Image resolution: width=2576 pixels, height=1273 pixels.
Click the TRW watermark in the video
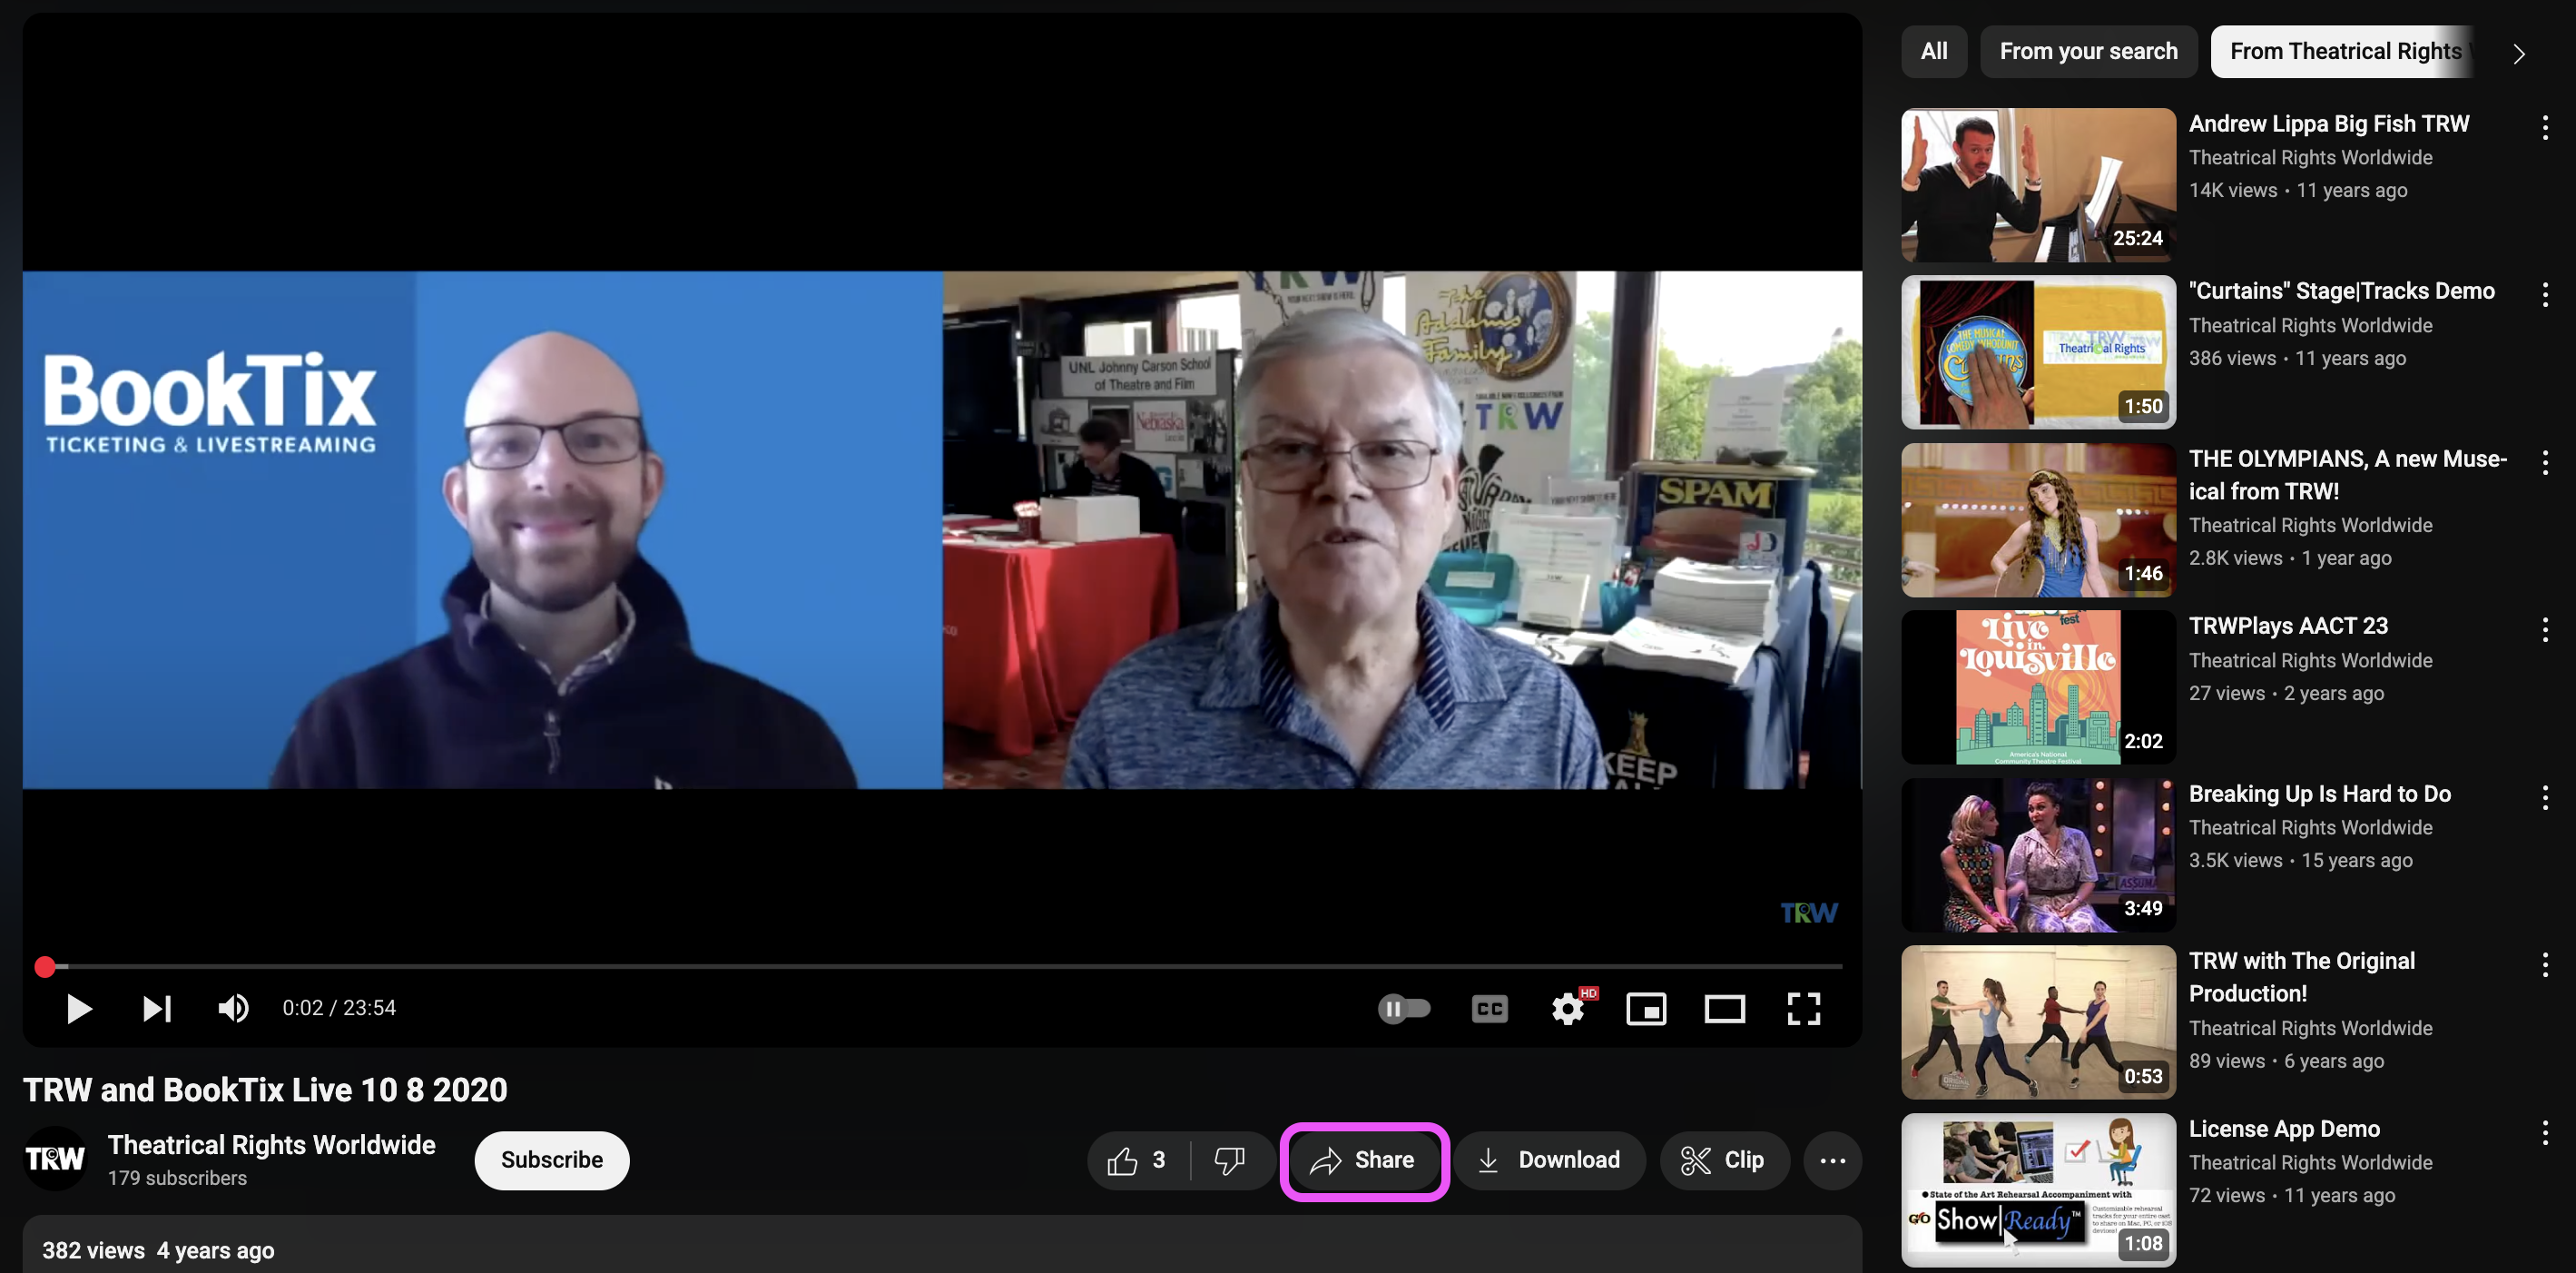(x=1808, y=913)
